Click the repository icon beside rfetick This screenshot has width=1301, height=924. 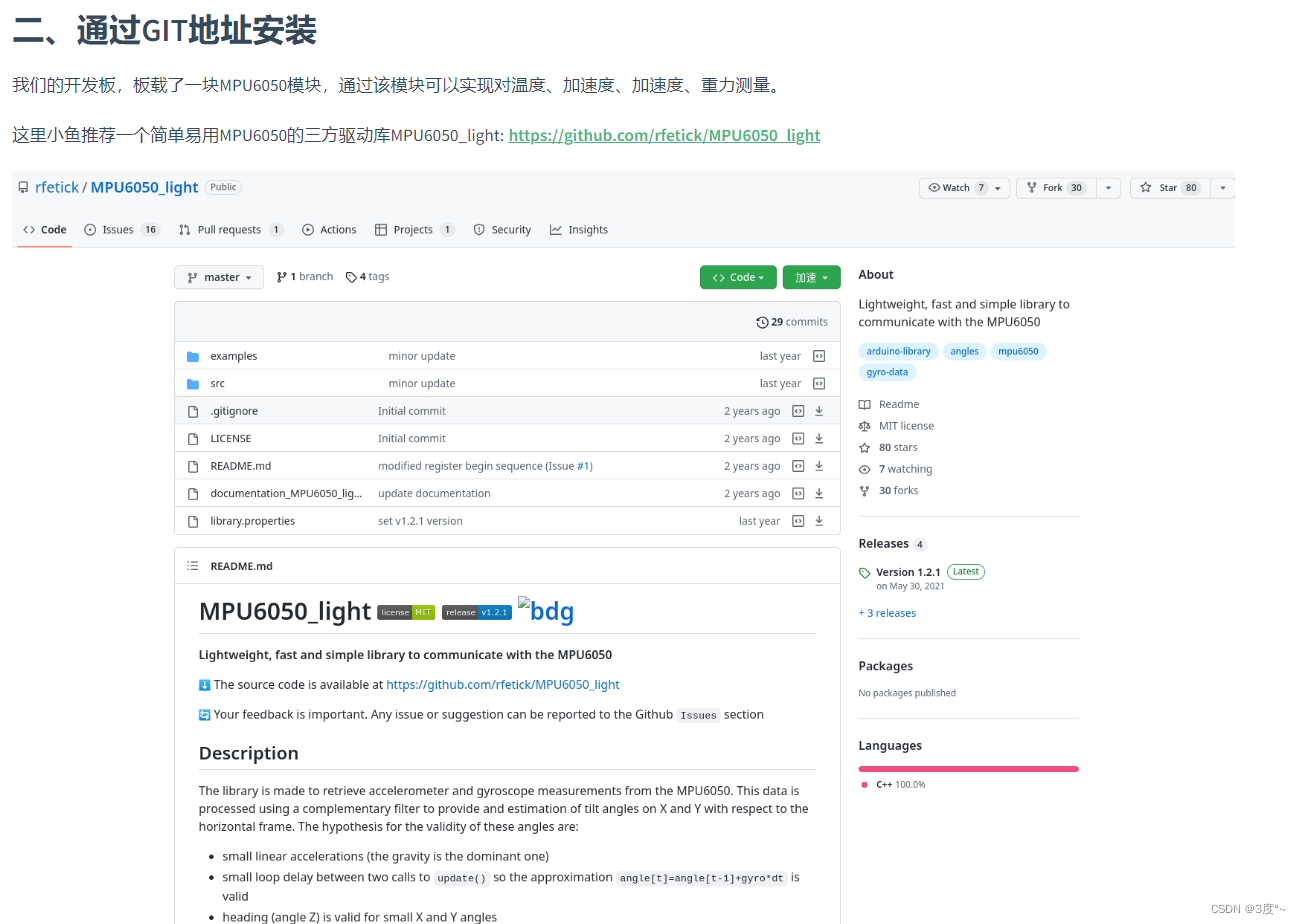[x=24, y=187]
